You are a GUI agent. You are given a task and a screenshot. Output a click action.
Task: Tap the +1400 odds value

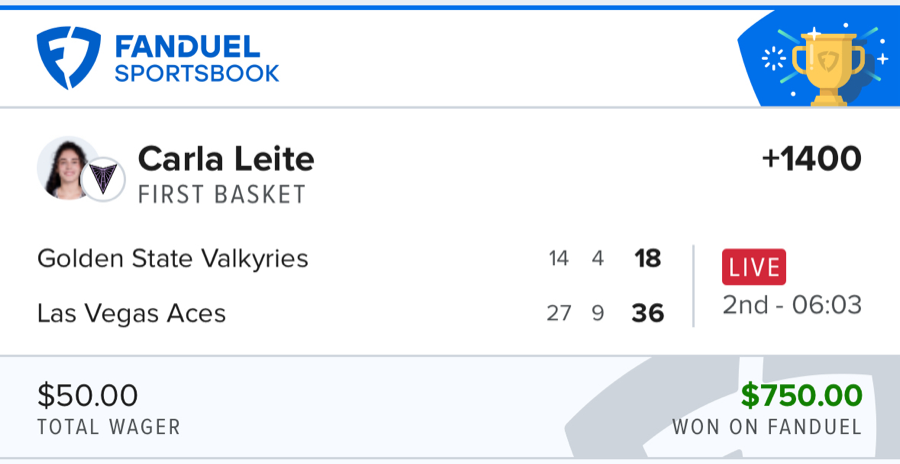810,159
